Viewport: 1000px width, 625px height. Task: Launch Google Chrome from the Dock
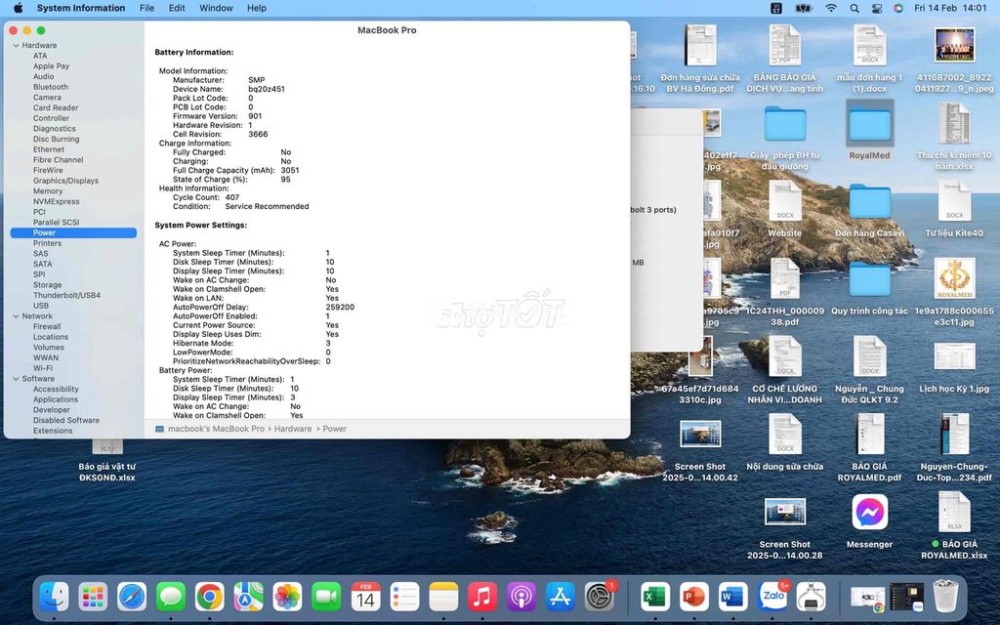click(210, 598)
